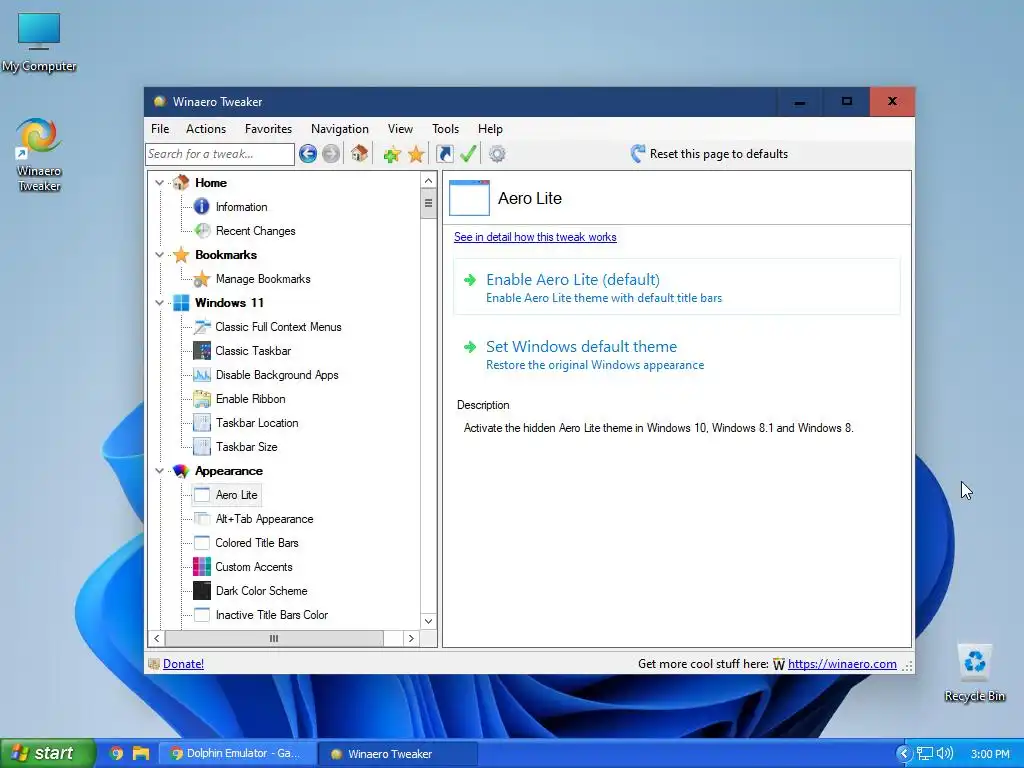Select Alt+Tab Appearance tree item
Image resolution: width=1024 pixels, height=768 pixels.
click(264, 519)
